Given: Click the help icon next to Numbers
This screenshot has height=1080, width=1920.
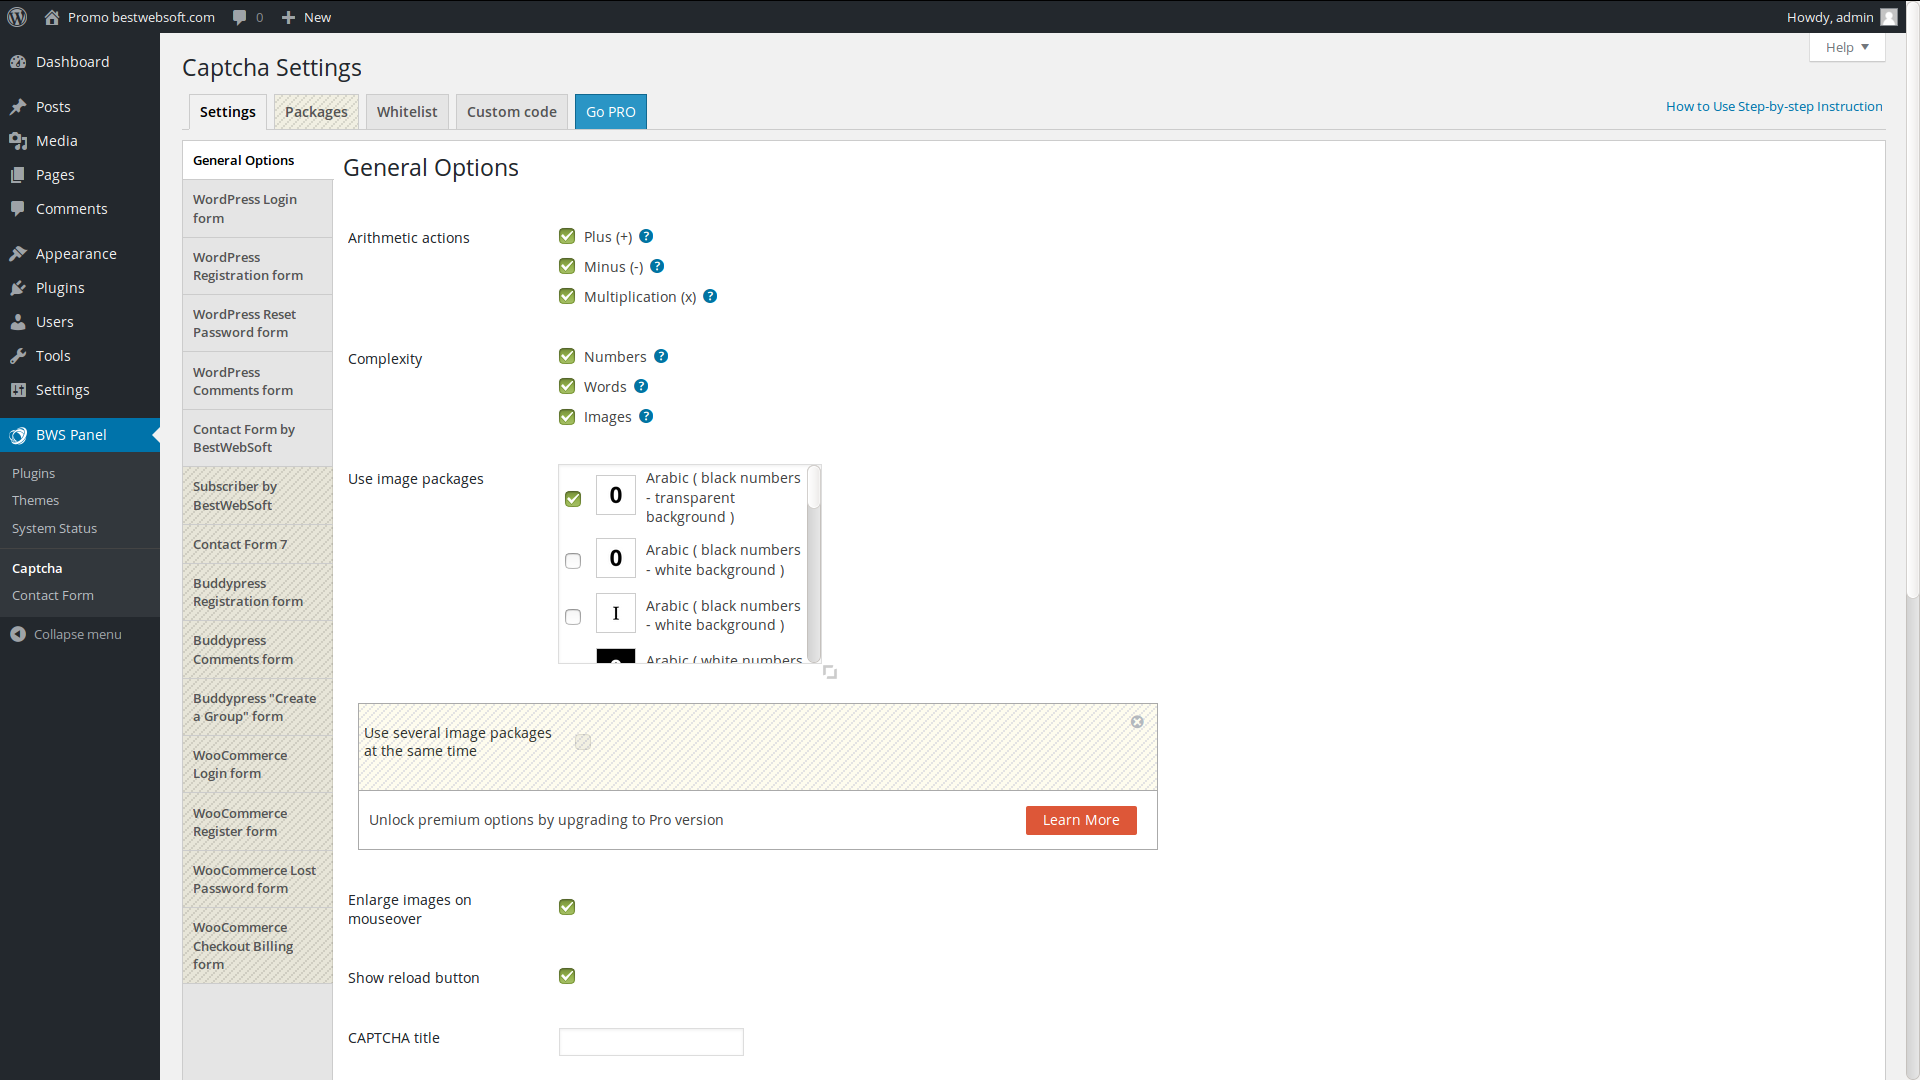Looking at the screenshot, I should [661, 356].
